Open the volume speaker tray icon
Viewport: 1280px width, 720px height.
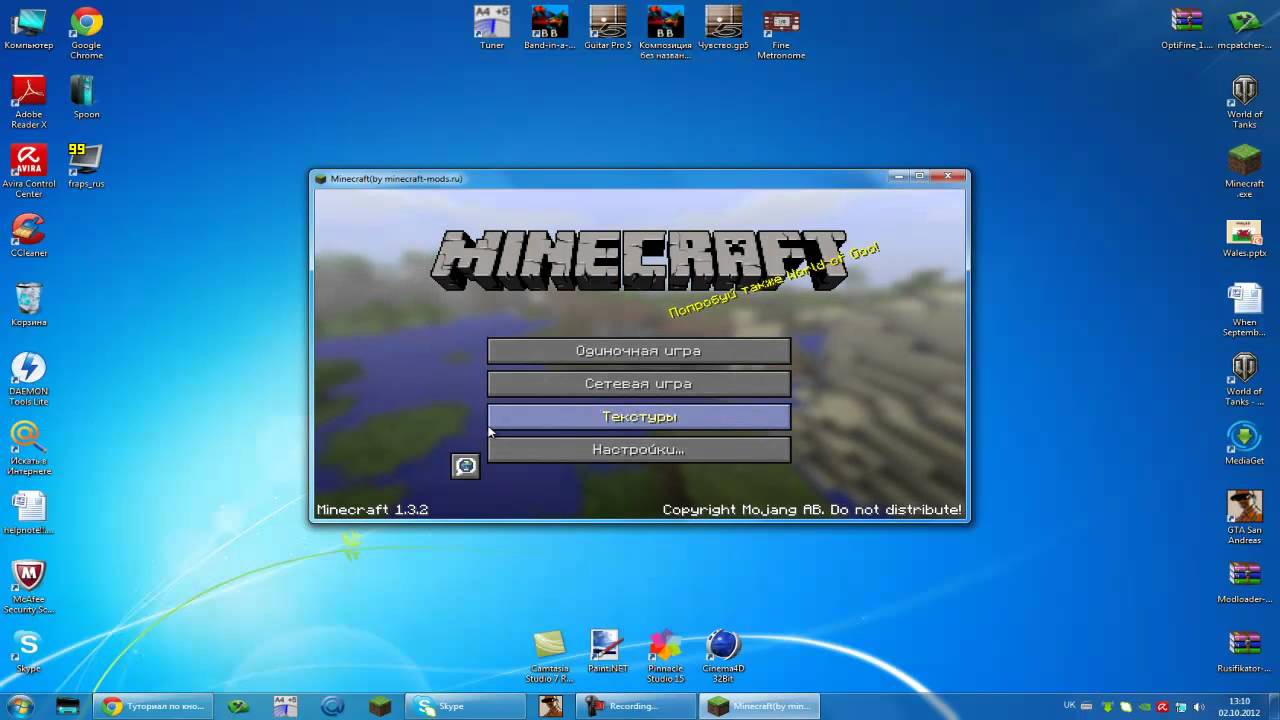click(x=1199, y=707)
